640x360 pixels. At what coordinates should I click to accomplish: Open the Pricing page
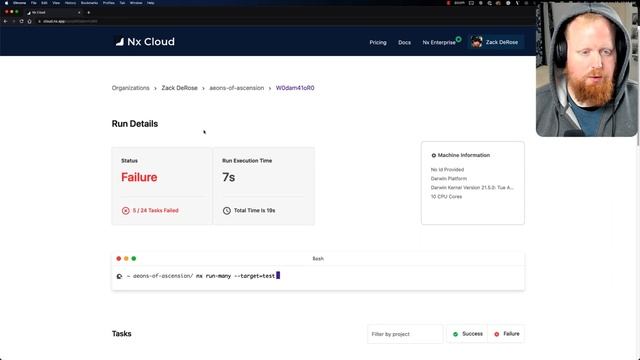(378, 42)
